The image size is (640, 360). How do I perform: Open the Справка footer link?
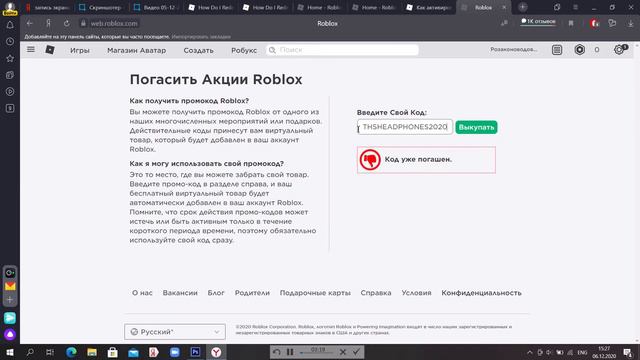[376, 293]
